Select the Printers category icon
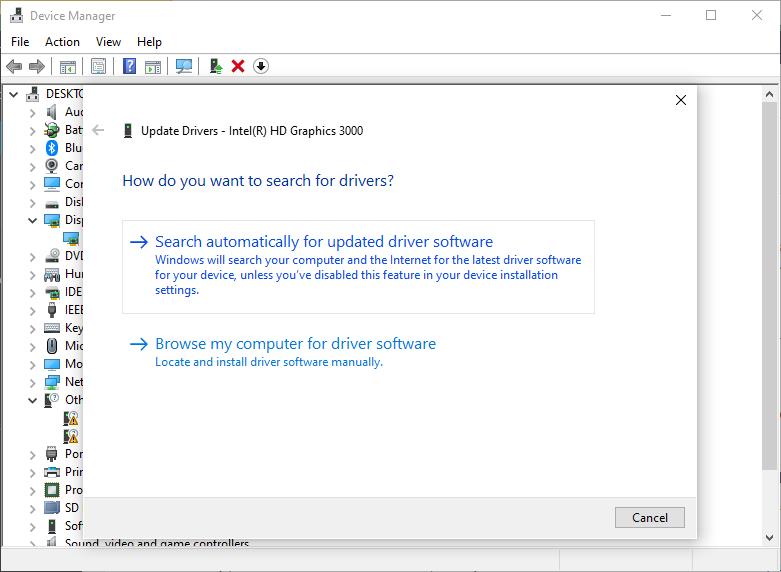The width and height of the screenshot is (781, 572). click(52, 472)
